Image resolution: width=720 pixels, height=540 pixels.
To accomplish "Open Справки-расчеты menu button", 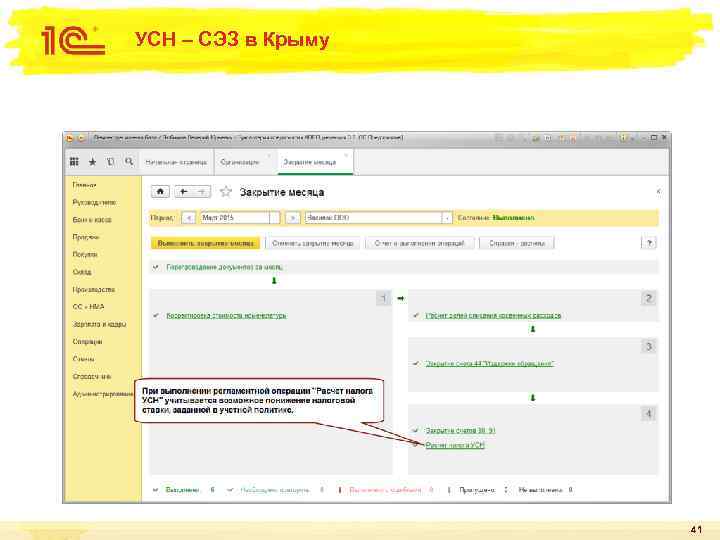I will pyautogui.click(x=517, y=243).
